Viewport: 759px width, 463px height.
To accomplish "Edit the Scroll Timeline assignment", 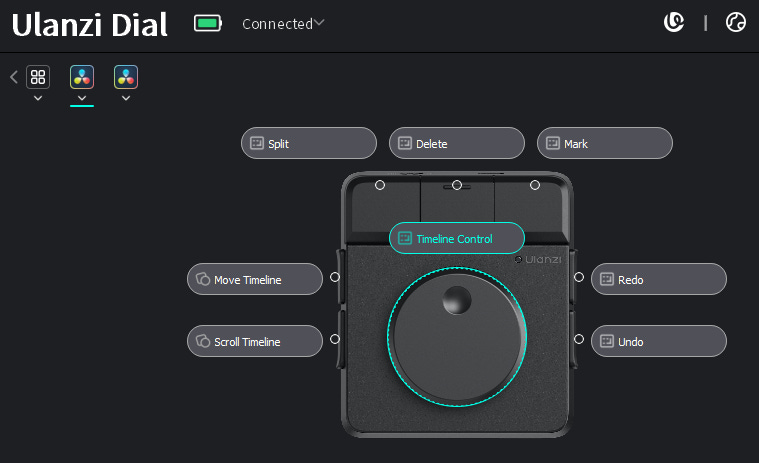I will [x=255, y=341].
